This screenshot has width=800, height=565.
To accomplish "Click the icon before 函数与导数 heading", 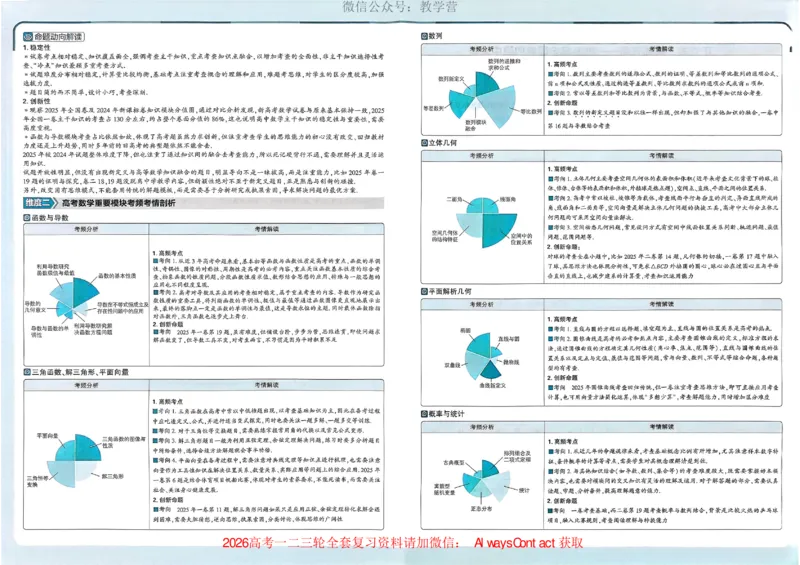I will pyautogui.click(x=27, y=218).
